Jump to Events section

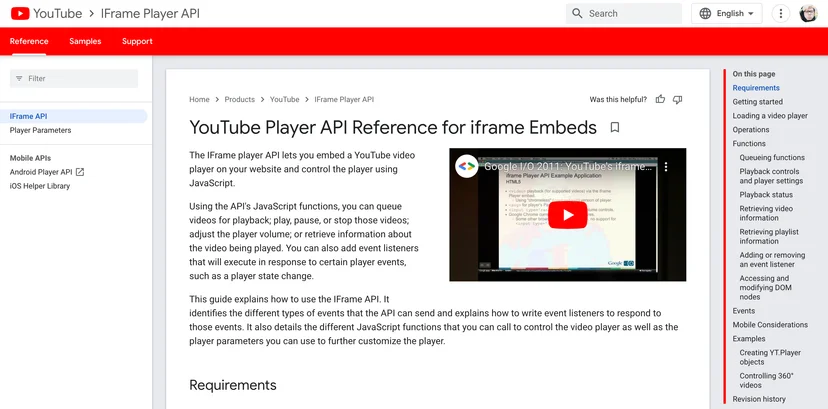[x=744, y=311]
